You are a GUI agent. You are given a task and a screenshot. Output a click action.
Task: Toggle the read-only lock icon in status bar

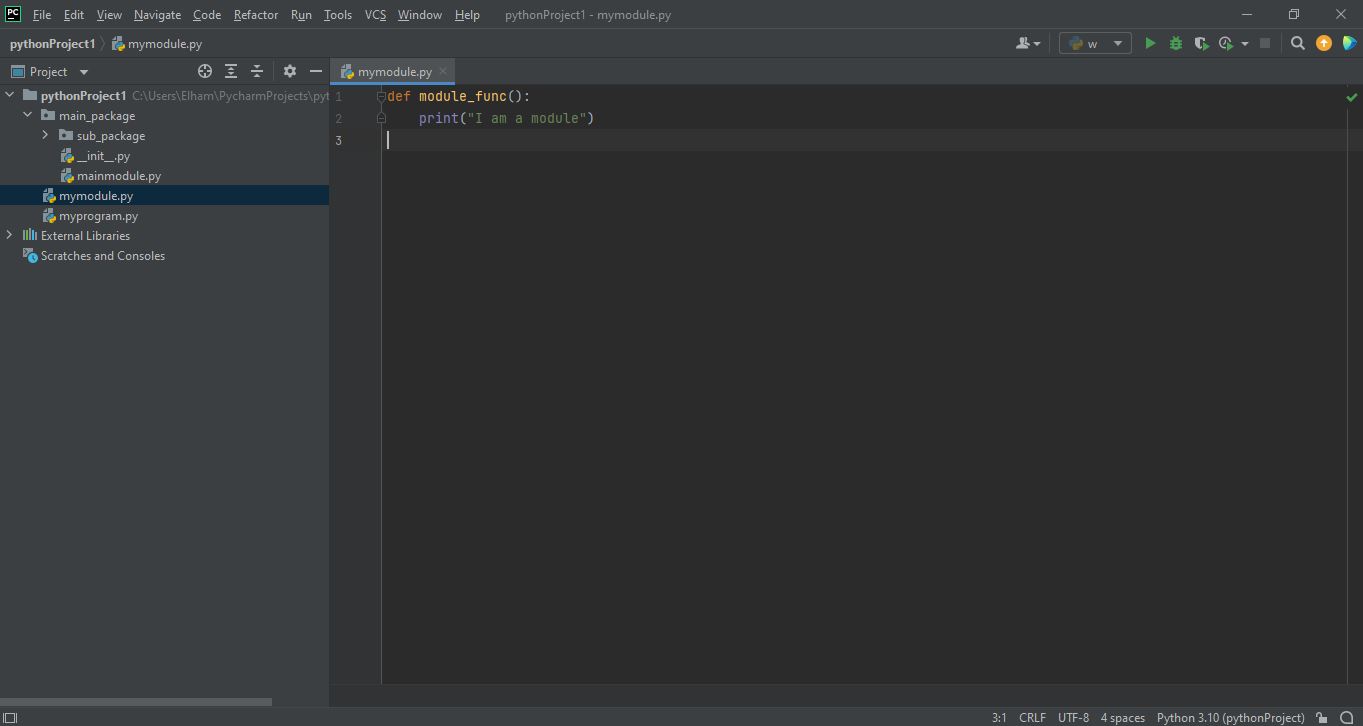[1322, 717]
